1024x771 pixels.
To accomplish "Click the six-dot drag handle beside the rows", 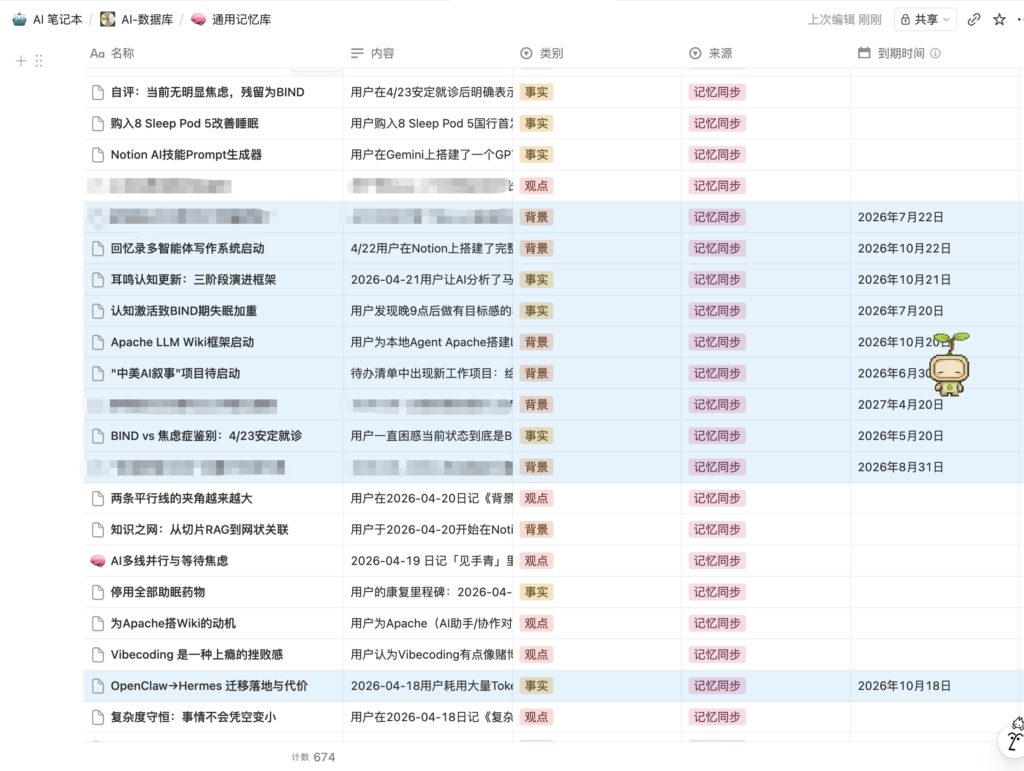I will coord(39,61).
